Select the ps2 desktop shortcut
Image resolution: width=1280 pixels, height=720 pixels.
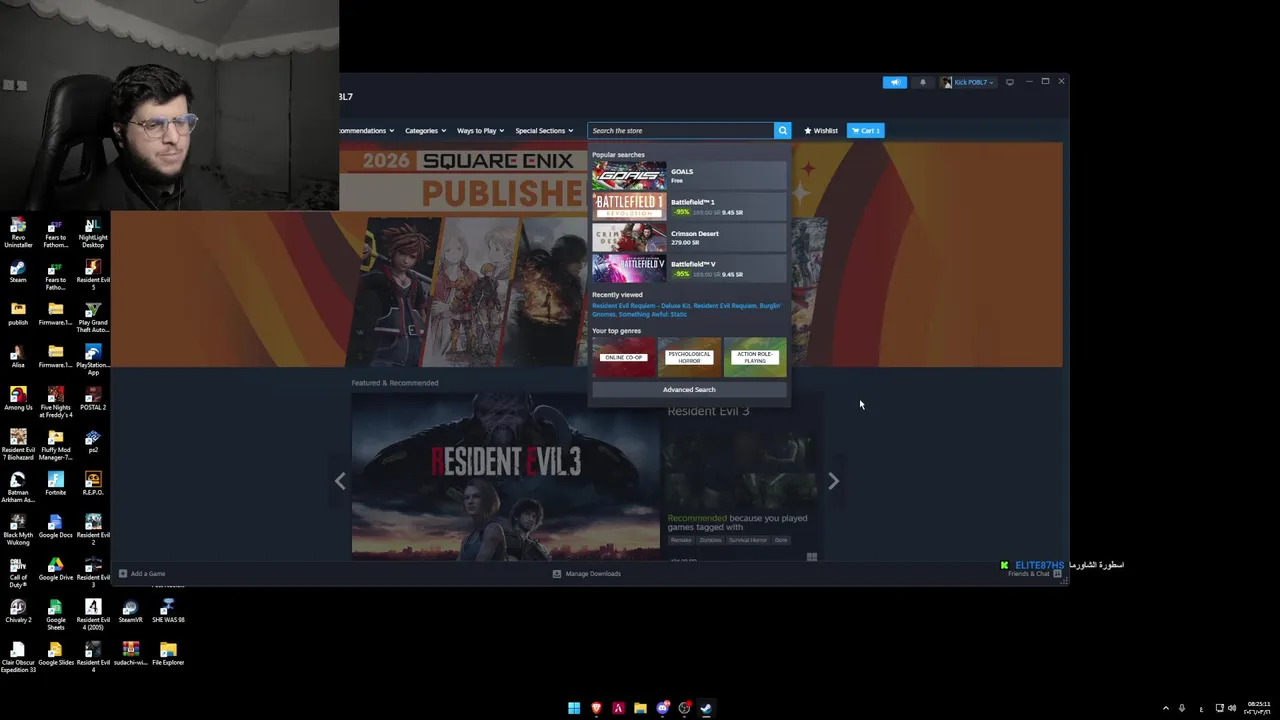(93, 442)
